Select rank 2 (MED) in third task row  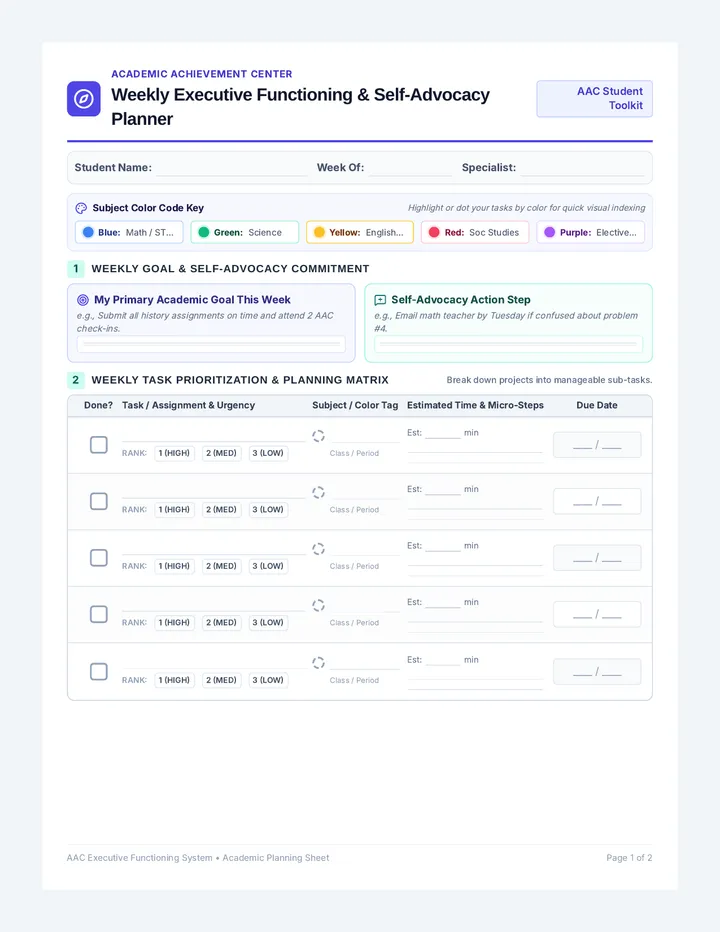pyautogui.click(x=221, y=566)
